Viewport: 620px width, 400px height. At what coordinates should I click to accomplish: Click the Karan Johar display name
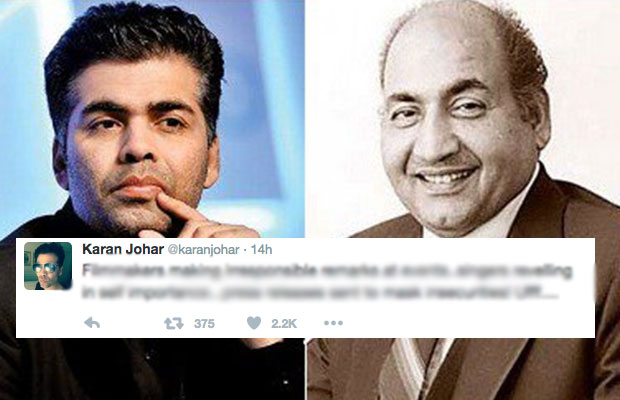pyautogui.click(x=123, y=249)
